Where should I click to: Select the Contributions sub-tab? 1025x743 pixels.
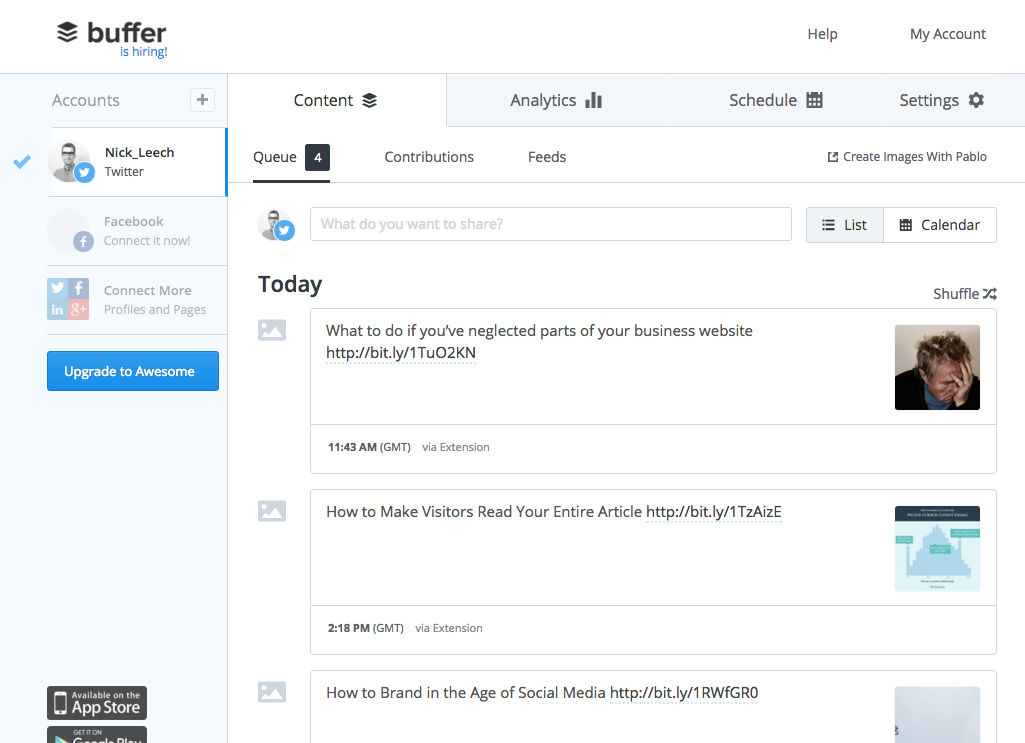click(x=429, y=157)
